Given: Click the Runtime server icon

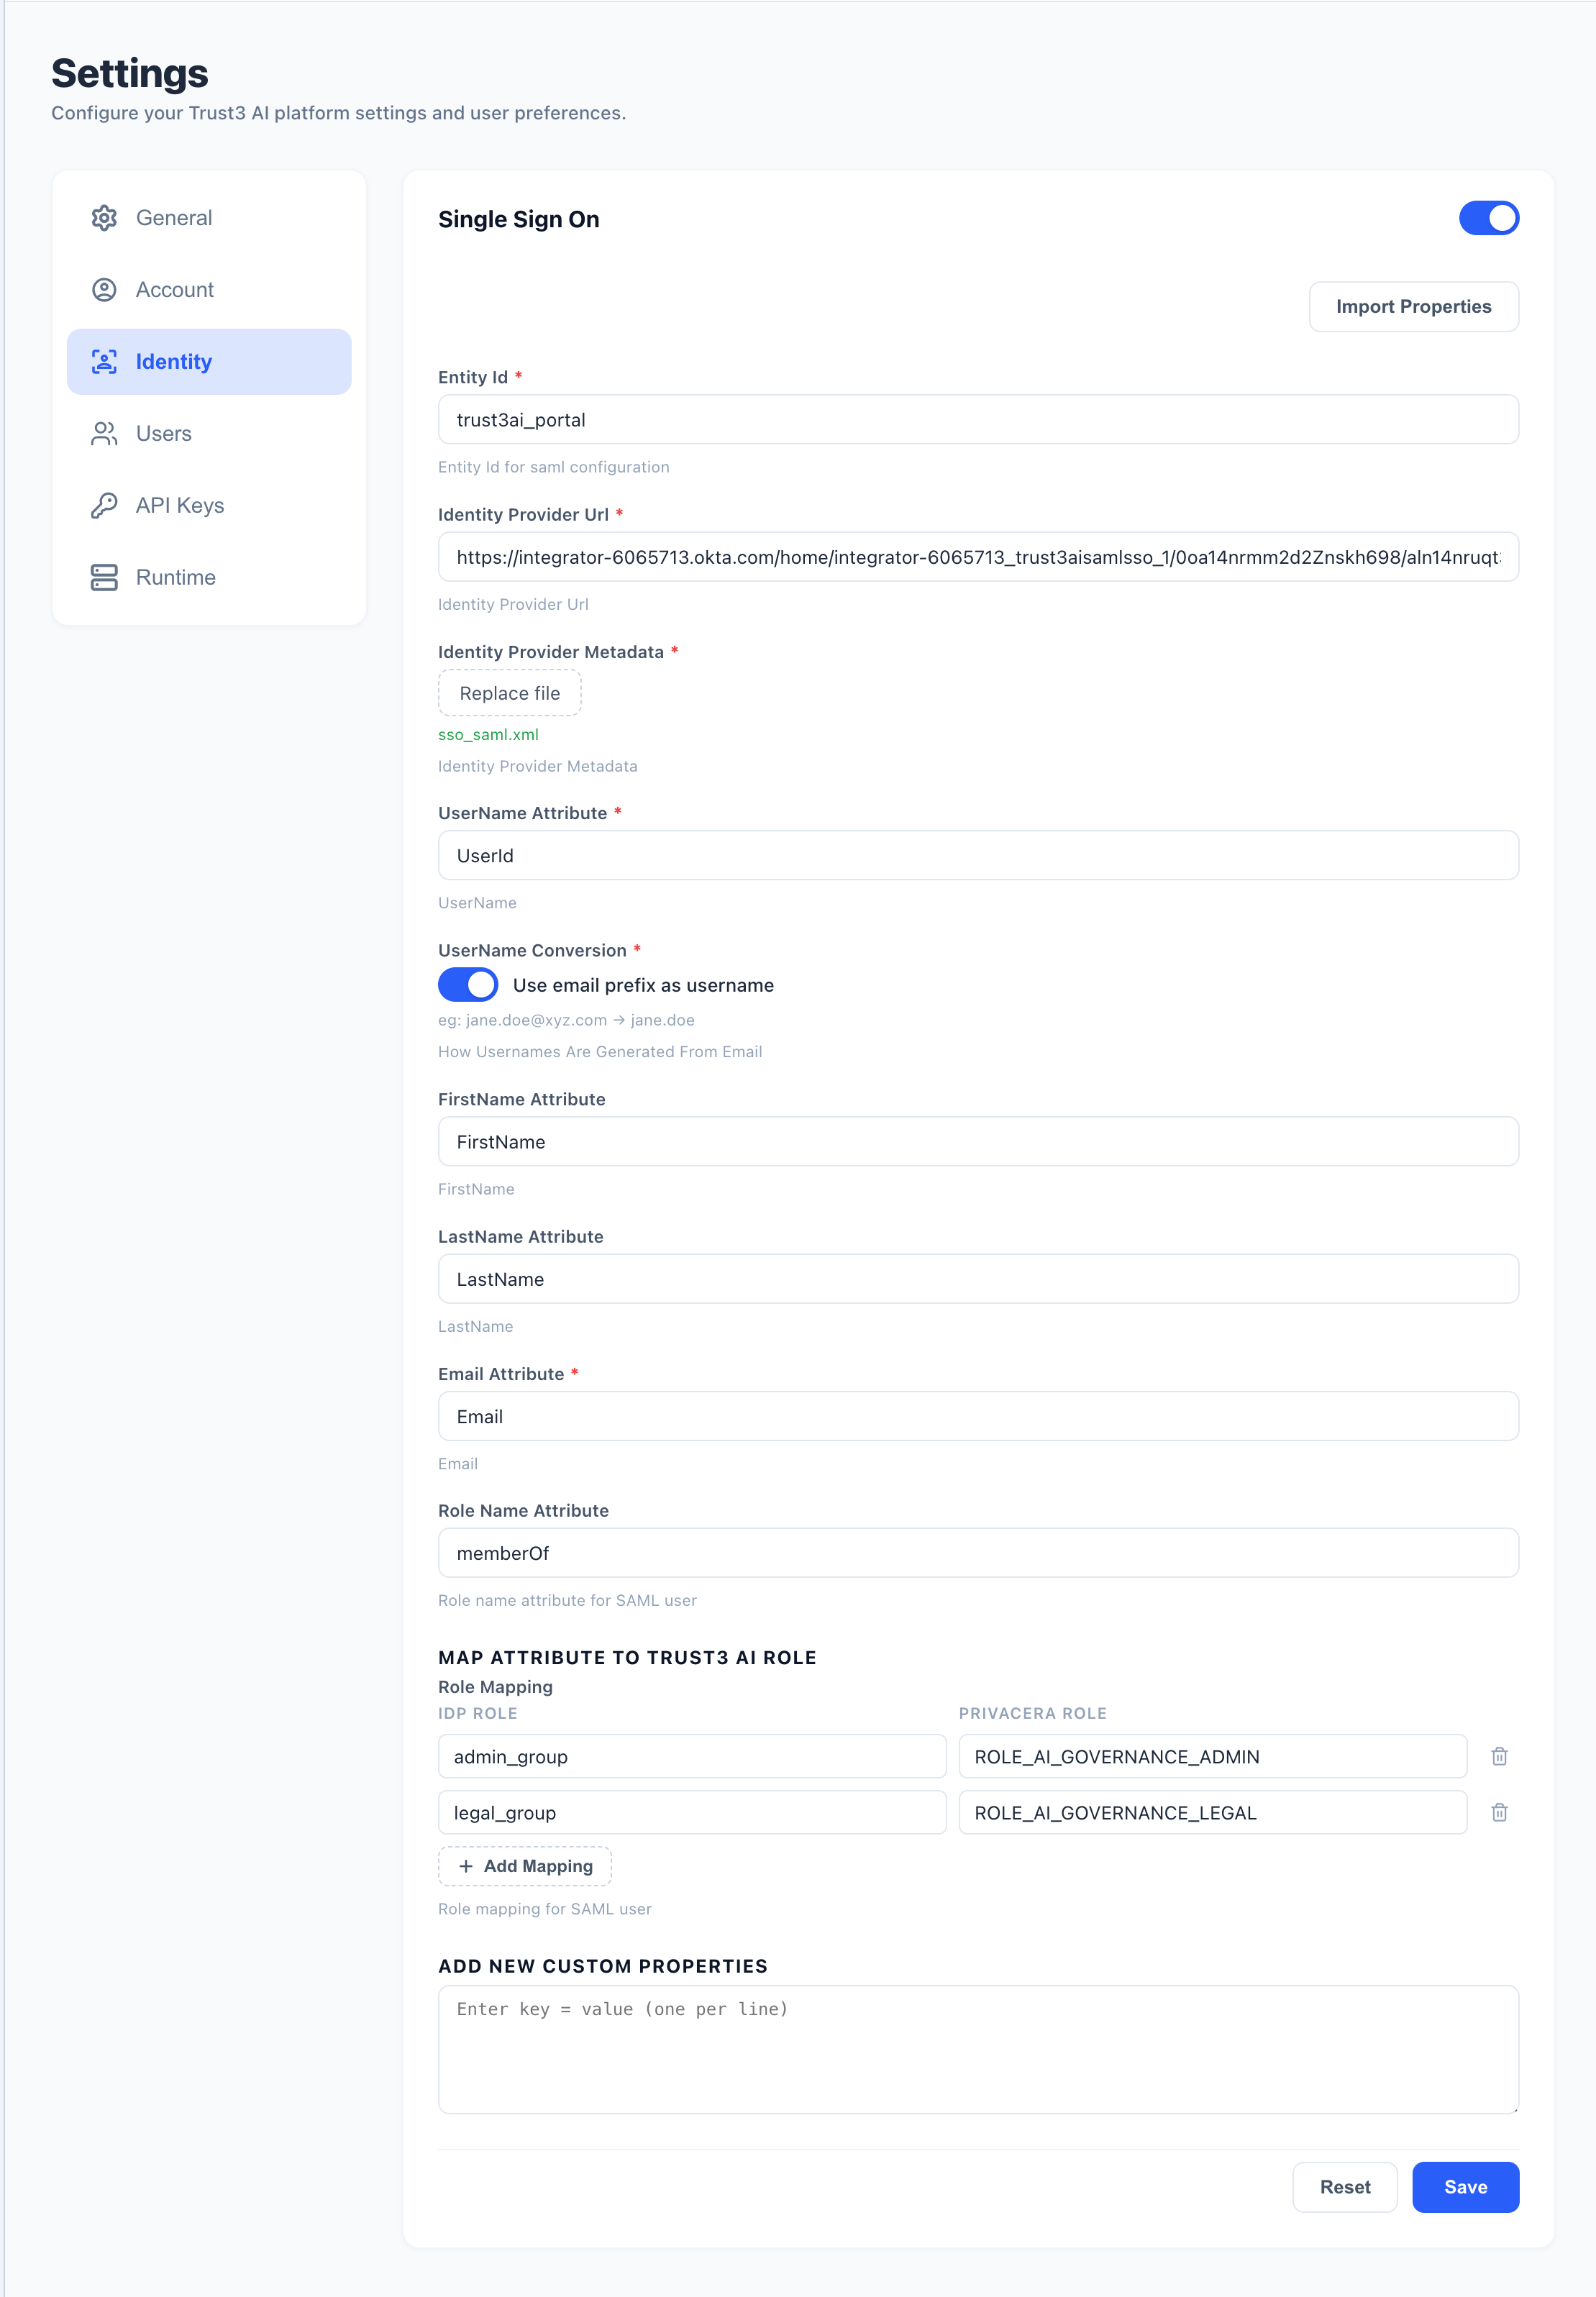Looking at the screenshot, I should point(104,578).
